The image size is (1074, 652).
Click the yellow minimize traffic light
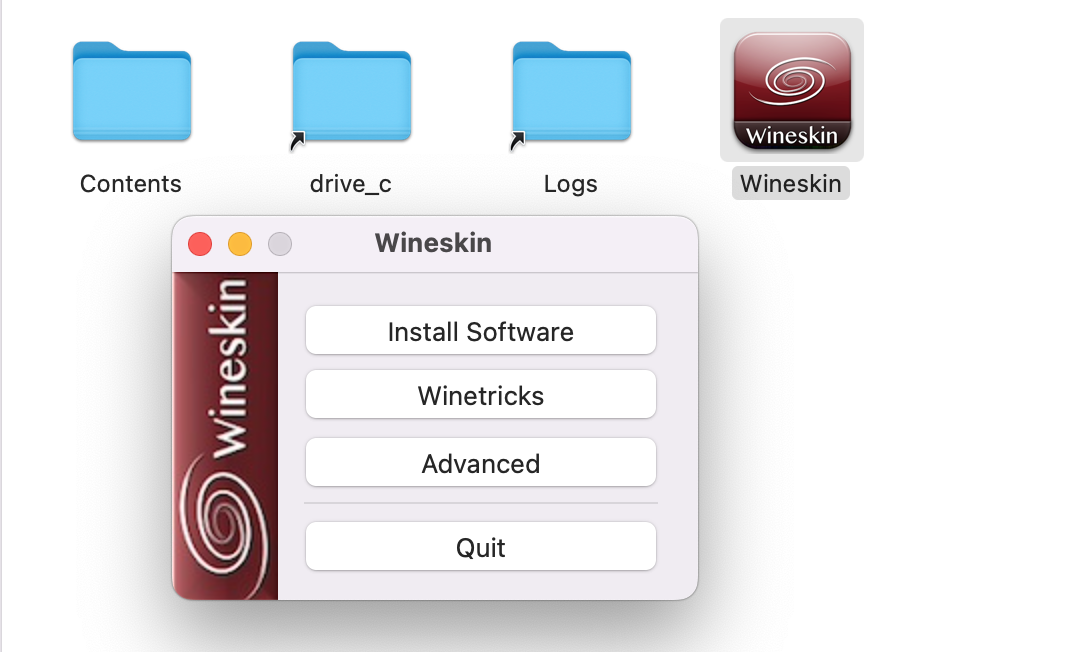click(x=239, y=243)
